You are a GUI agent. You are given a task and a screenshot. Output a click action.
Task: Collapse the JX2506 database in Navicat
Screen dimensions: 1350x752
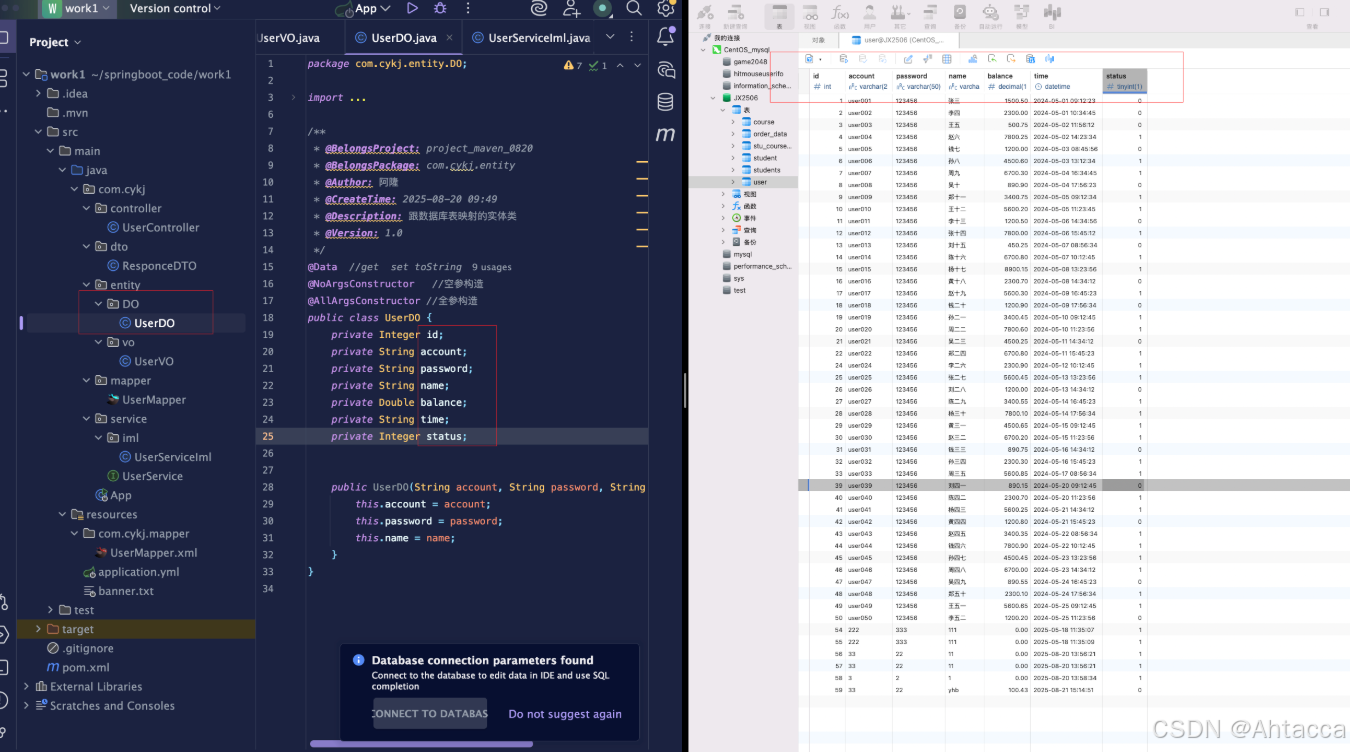point(713,98)
